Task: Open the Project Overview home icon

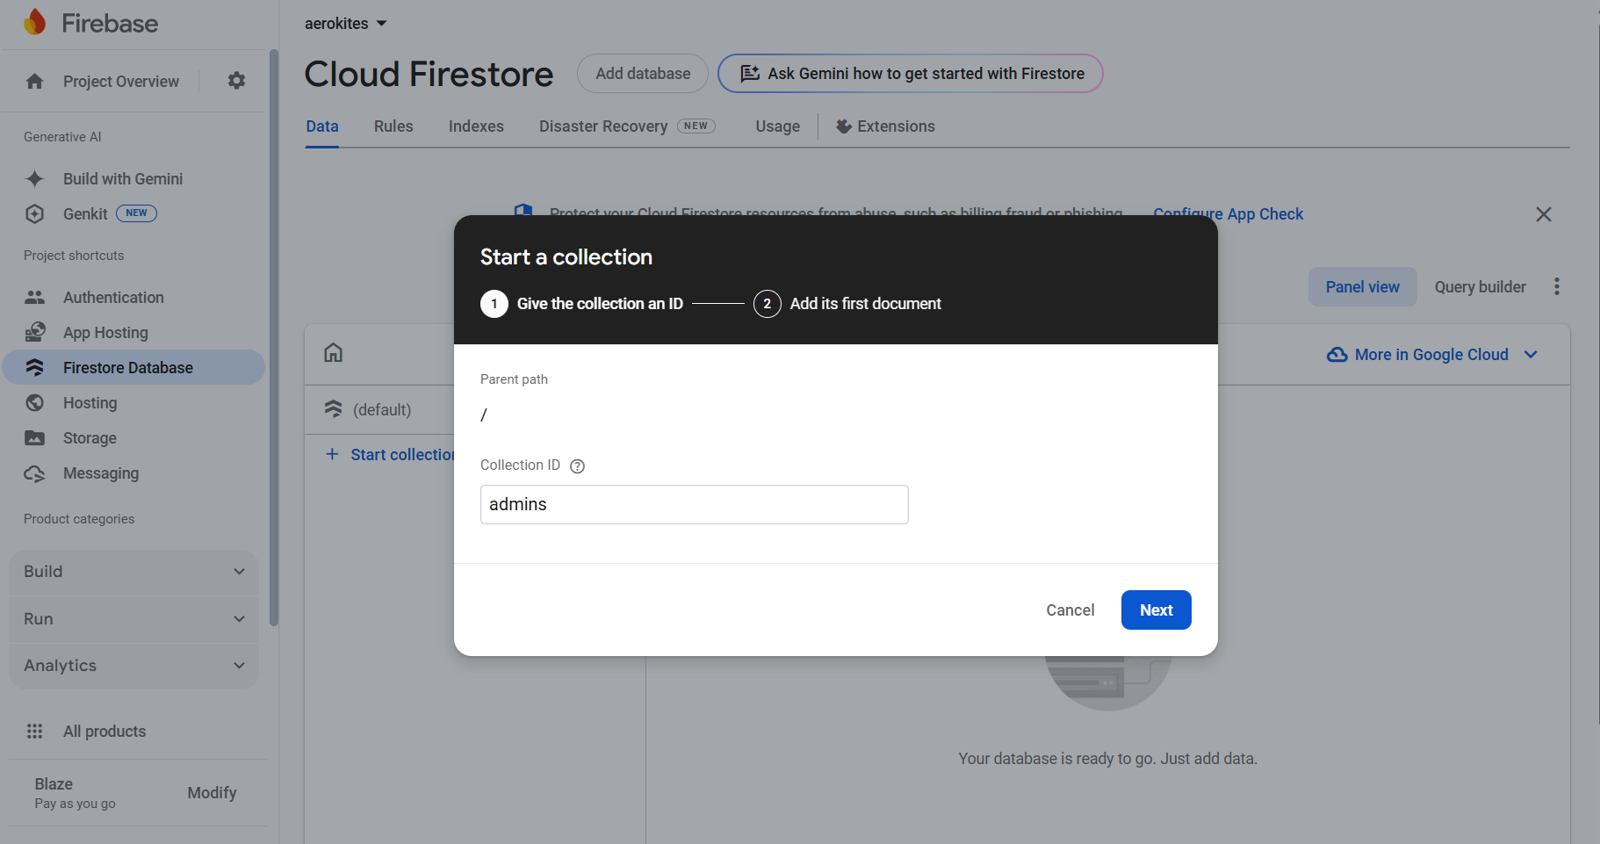Action: tap(35, 81)
